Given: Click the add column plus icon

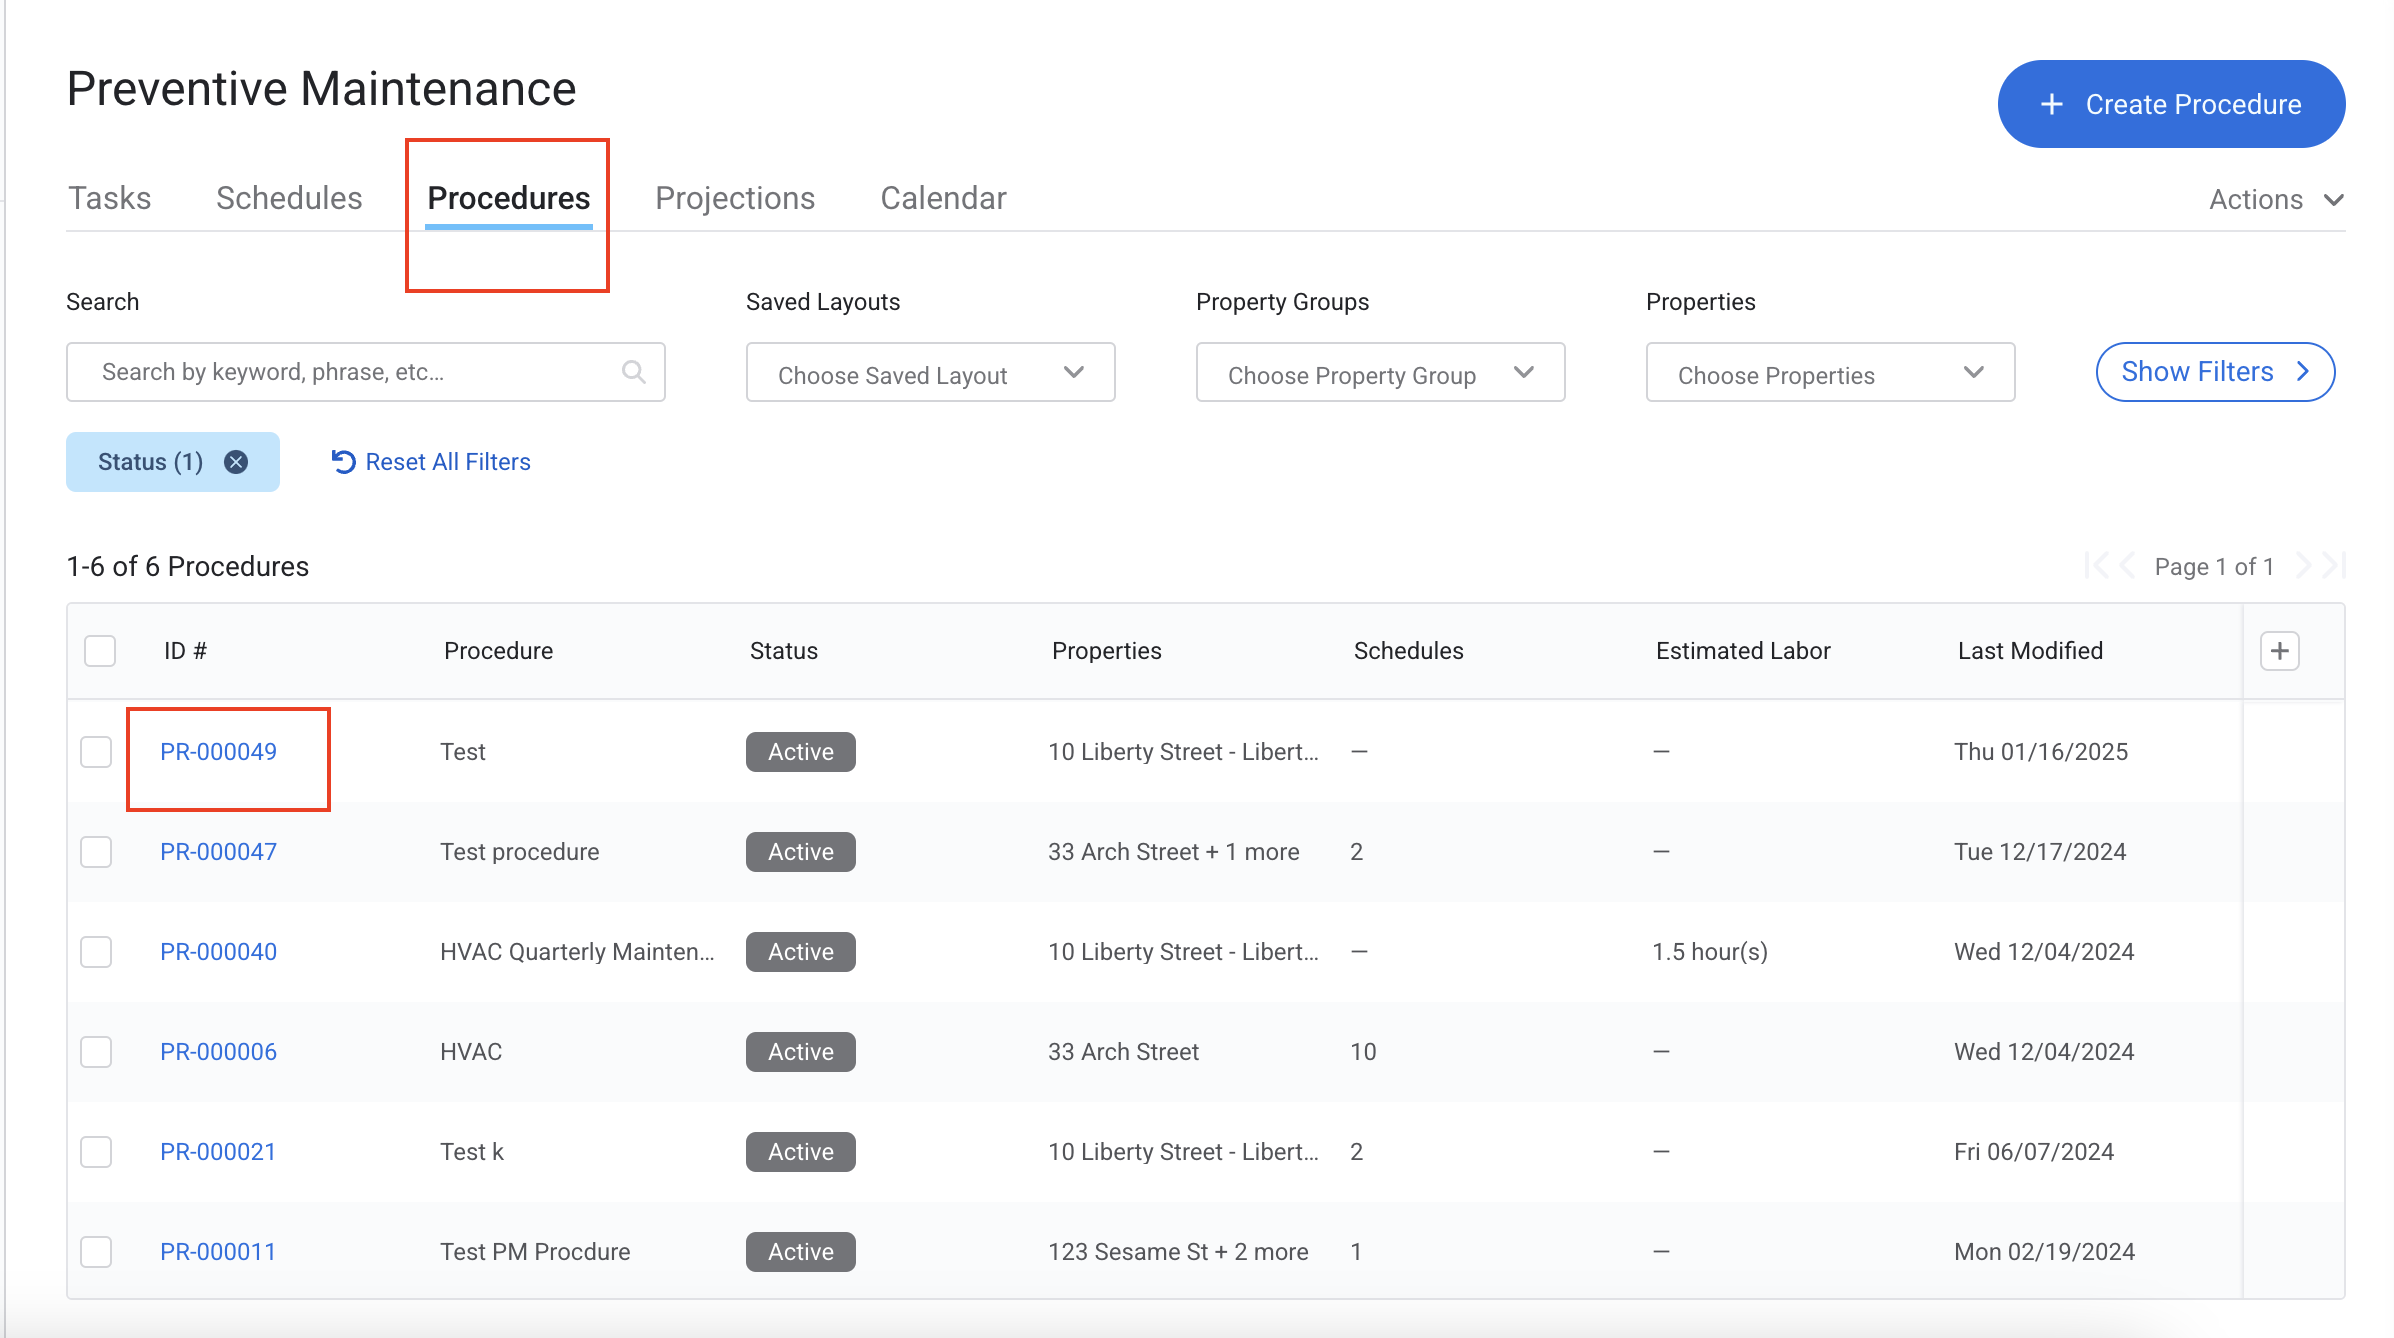Looking at the screenshot, I should 2279,651.
